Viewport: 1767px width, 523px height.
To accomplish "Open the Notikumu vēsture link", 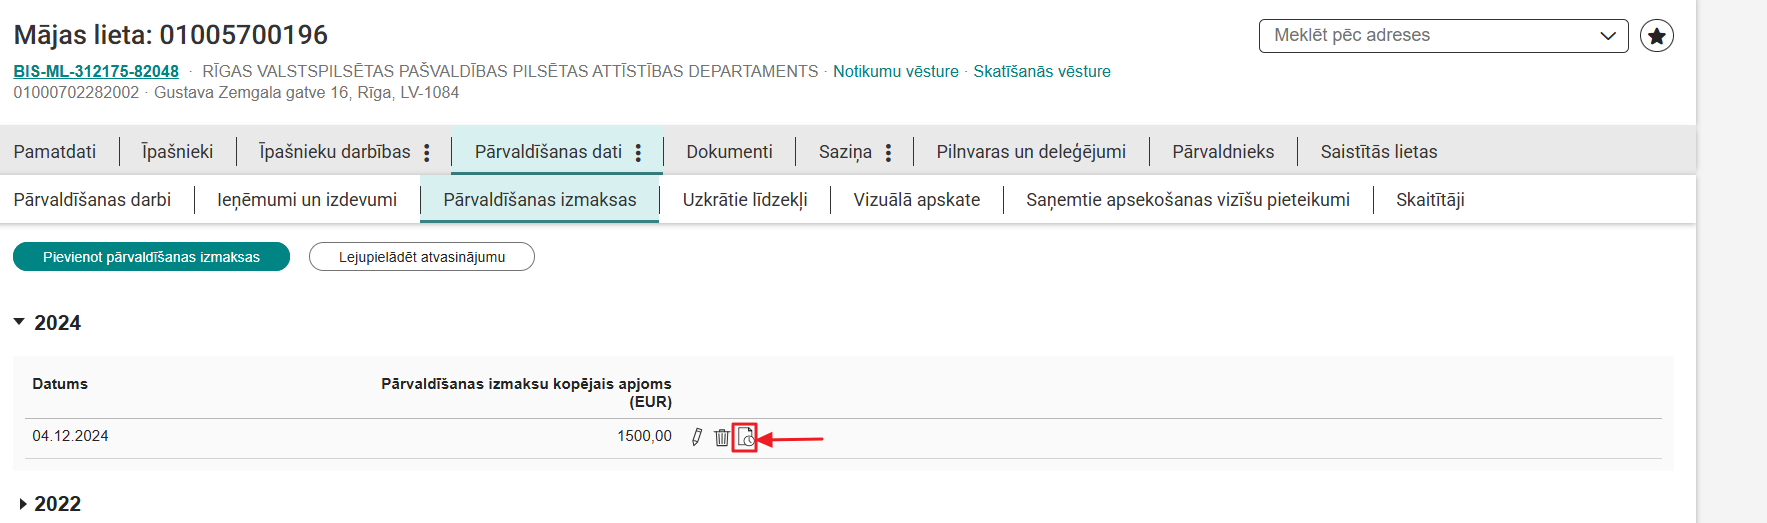I will [896, 72].
